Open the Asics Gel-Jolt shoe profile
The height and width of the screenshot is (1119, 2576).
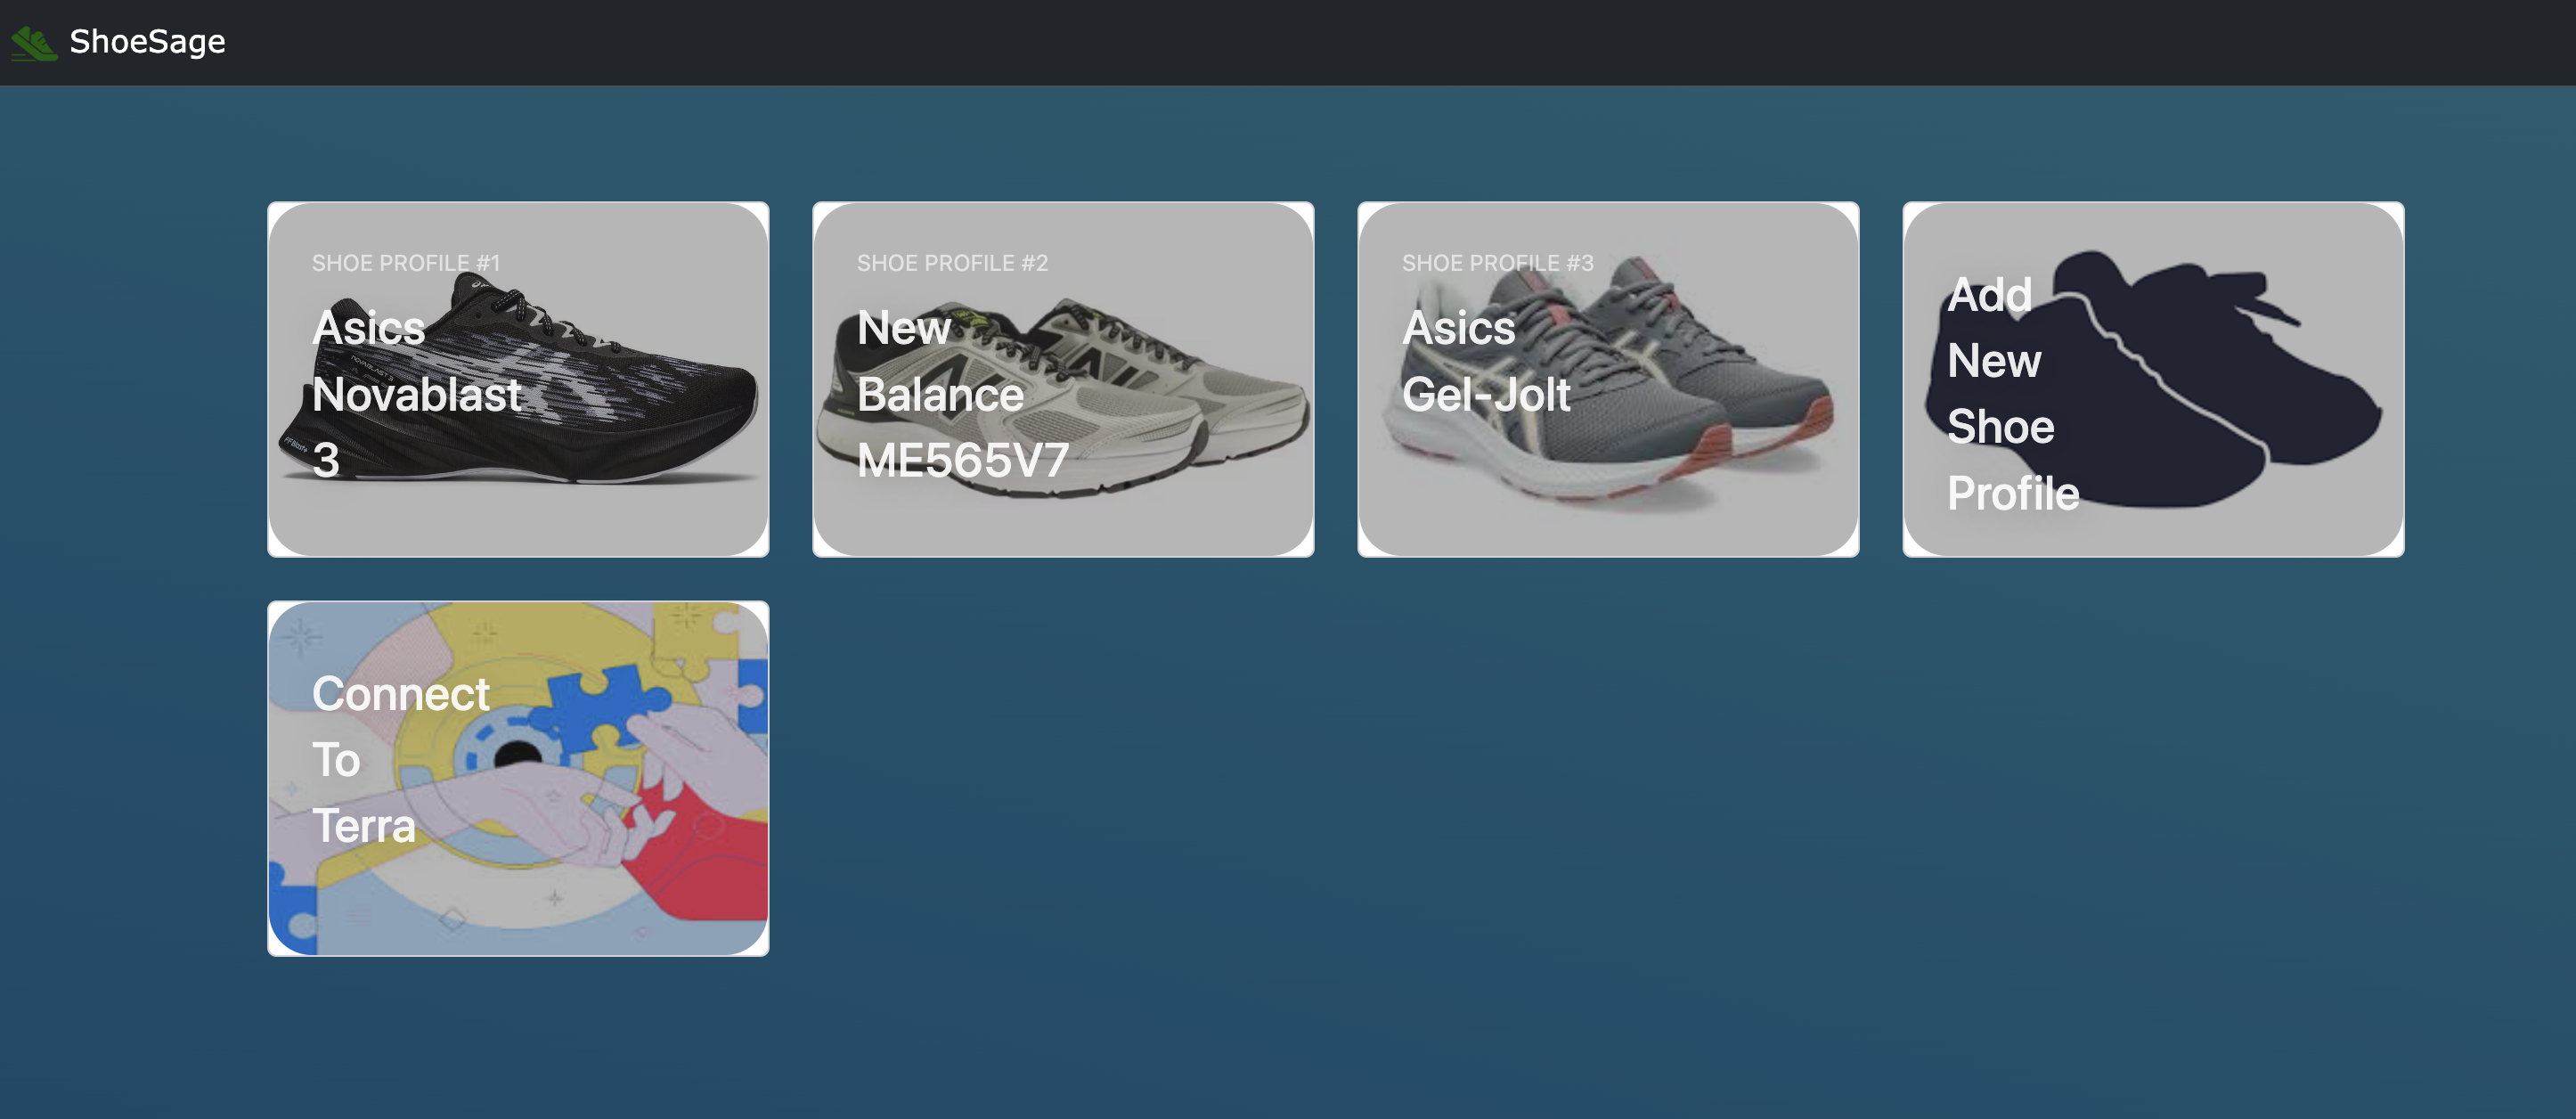coord(1608,379)
